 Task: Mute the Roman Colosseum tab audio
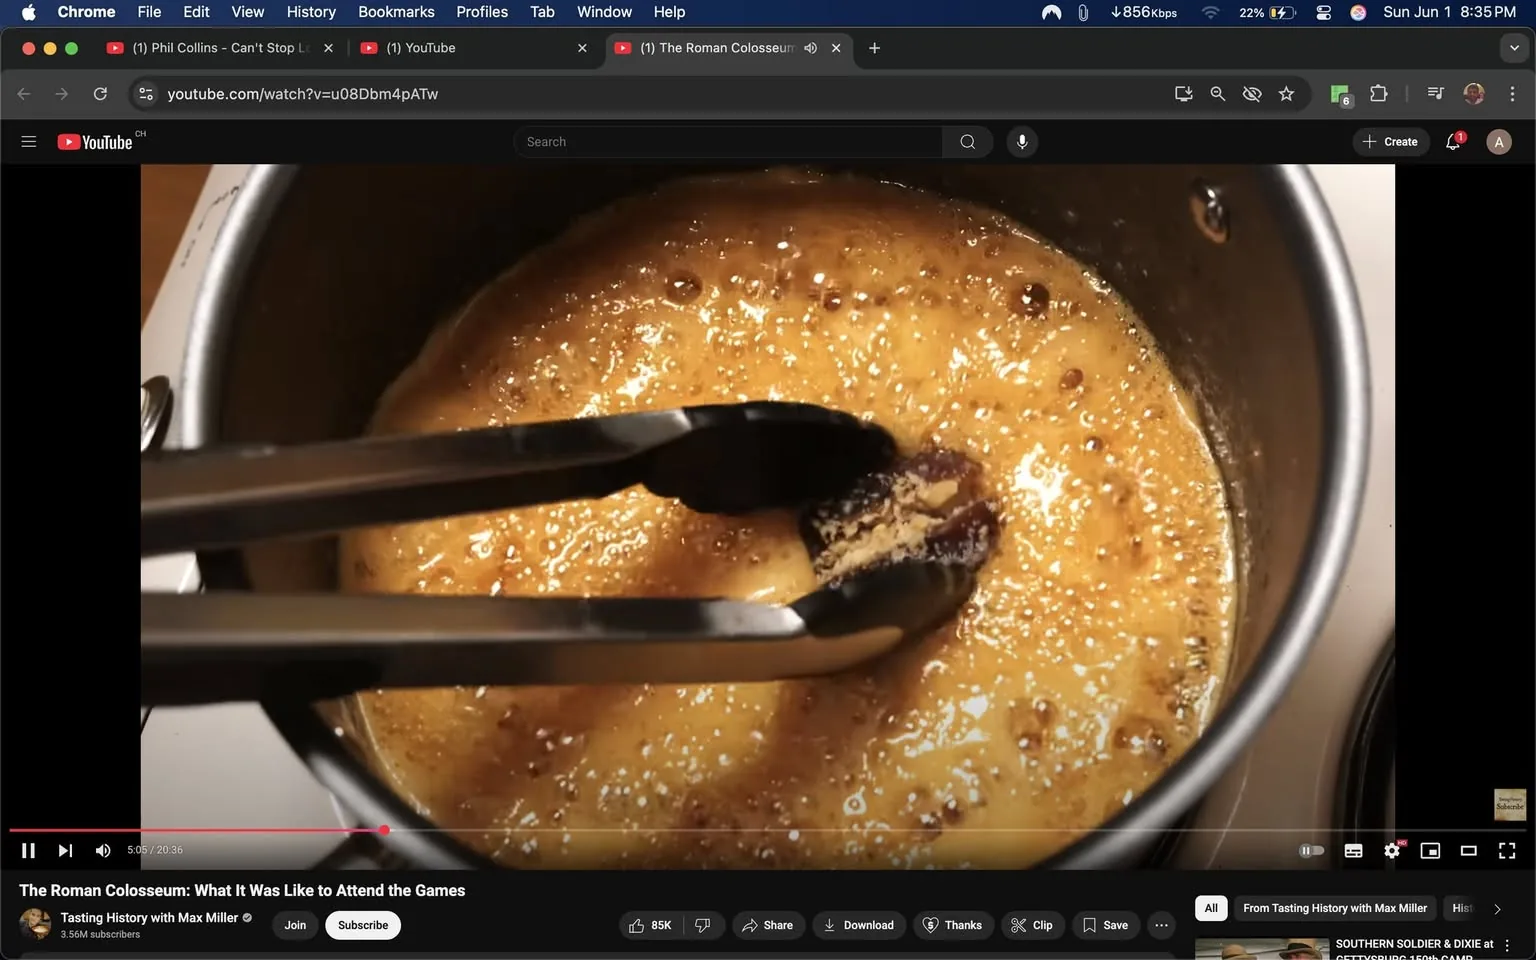[810, 47]
